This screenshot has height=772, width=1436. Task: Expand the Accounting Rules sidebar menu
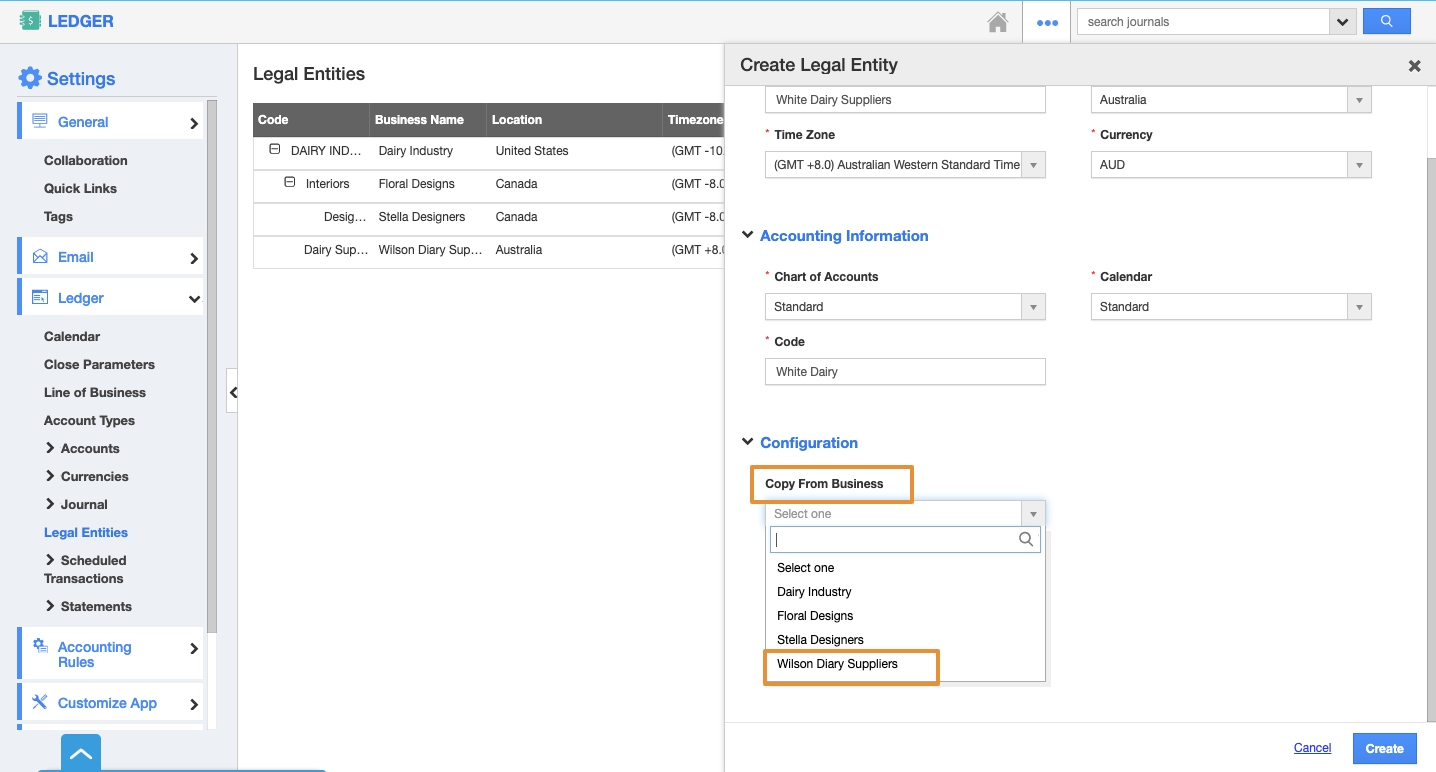coord(110,655)
